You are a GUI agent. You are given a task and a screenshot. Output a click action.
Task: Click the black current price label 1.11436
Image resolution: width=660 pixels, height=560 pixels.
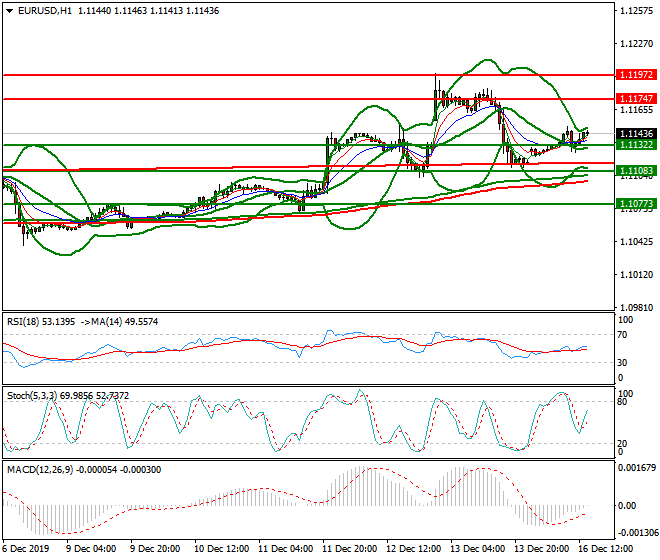[636, 133]
